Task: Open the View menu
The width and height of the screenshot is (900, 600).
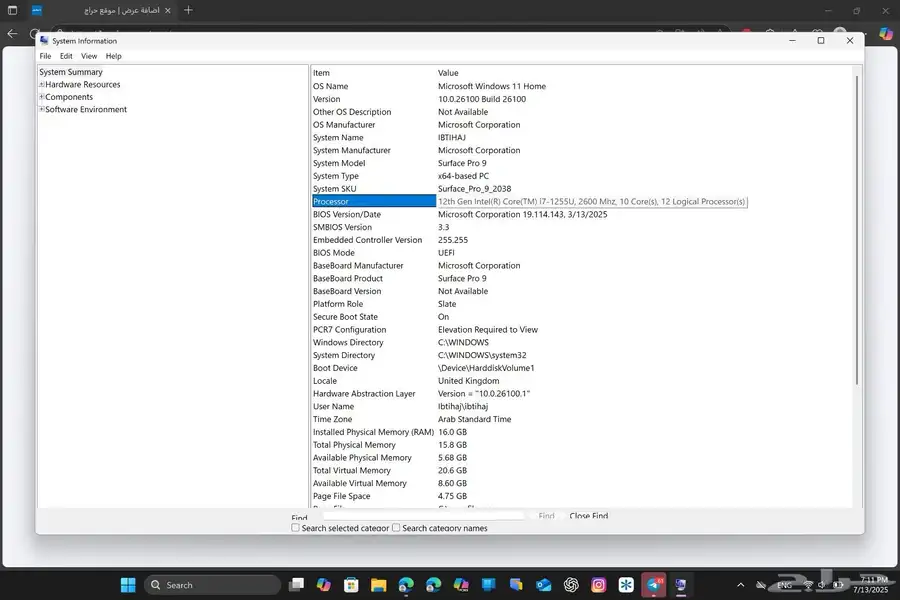Action: tap(89, 56)
